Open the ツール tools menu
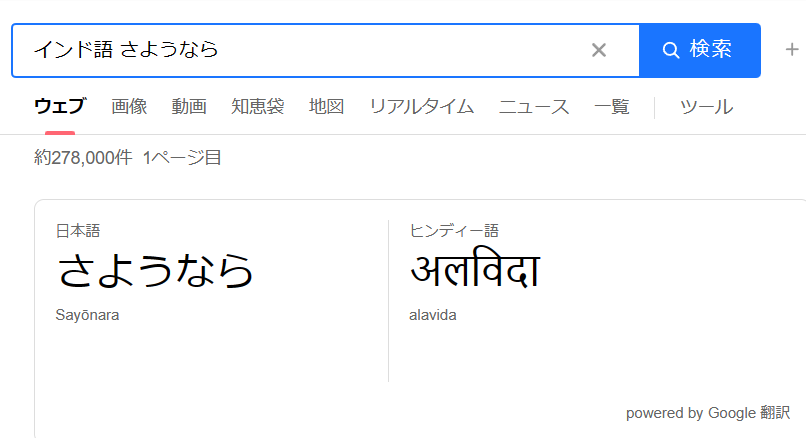Screen dimensions: 806x438 pyautogui.click(x=706, y=107)
